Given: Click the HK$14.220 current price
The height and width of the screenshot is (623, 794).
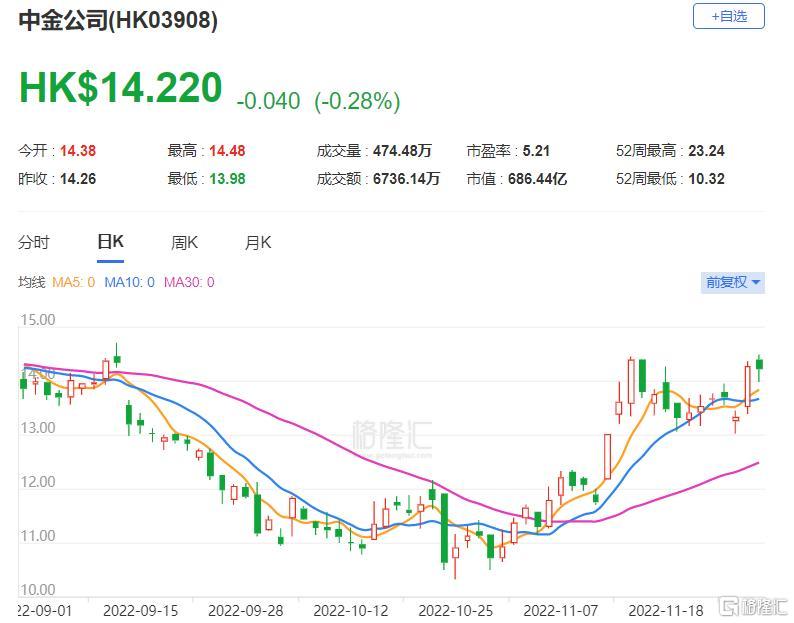Looking at the screenshot, I should 121,88.
